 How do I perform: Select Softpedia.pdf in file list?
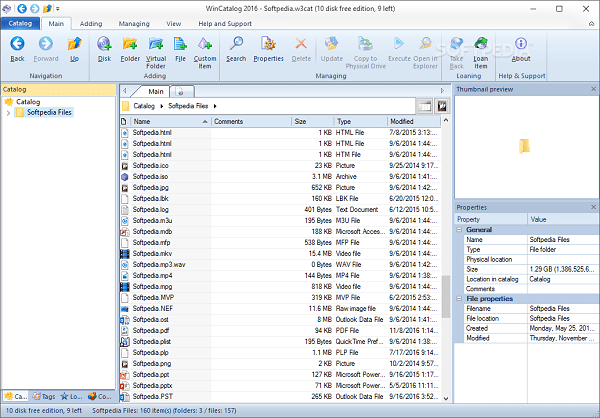tap(280, 330)
